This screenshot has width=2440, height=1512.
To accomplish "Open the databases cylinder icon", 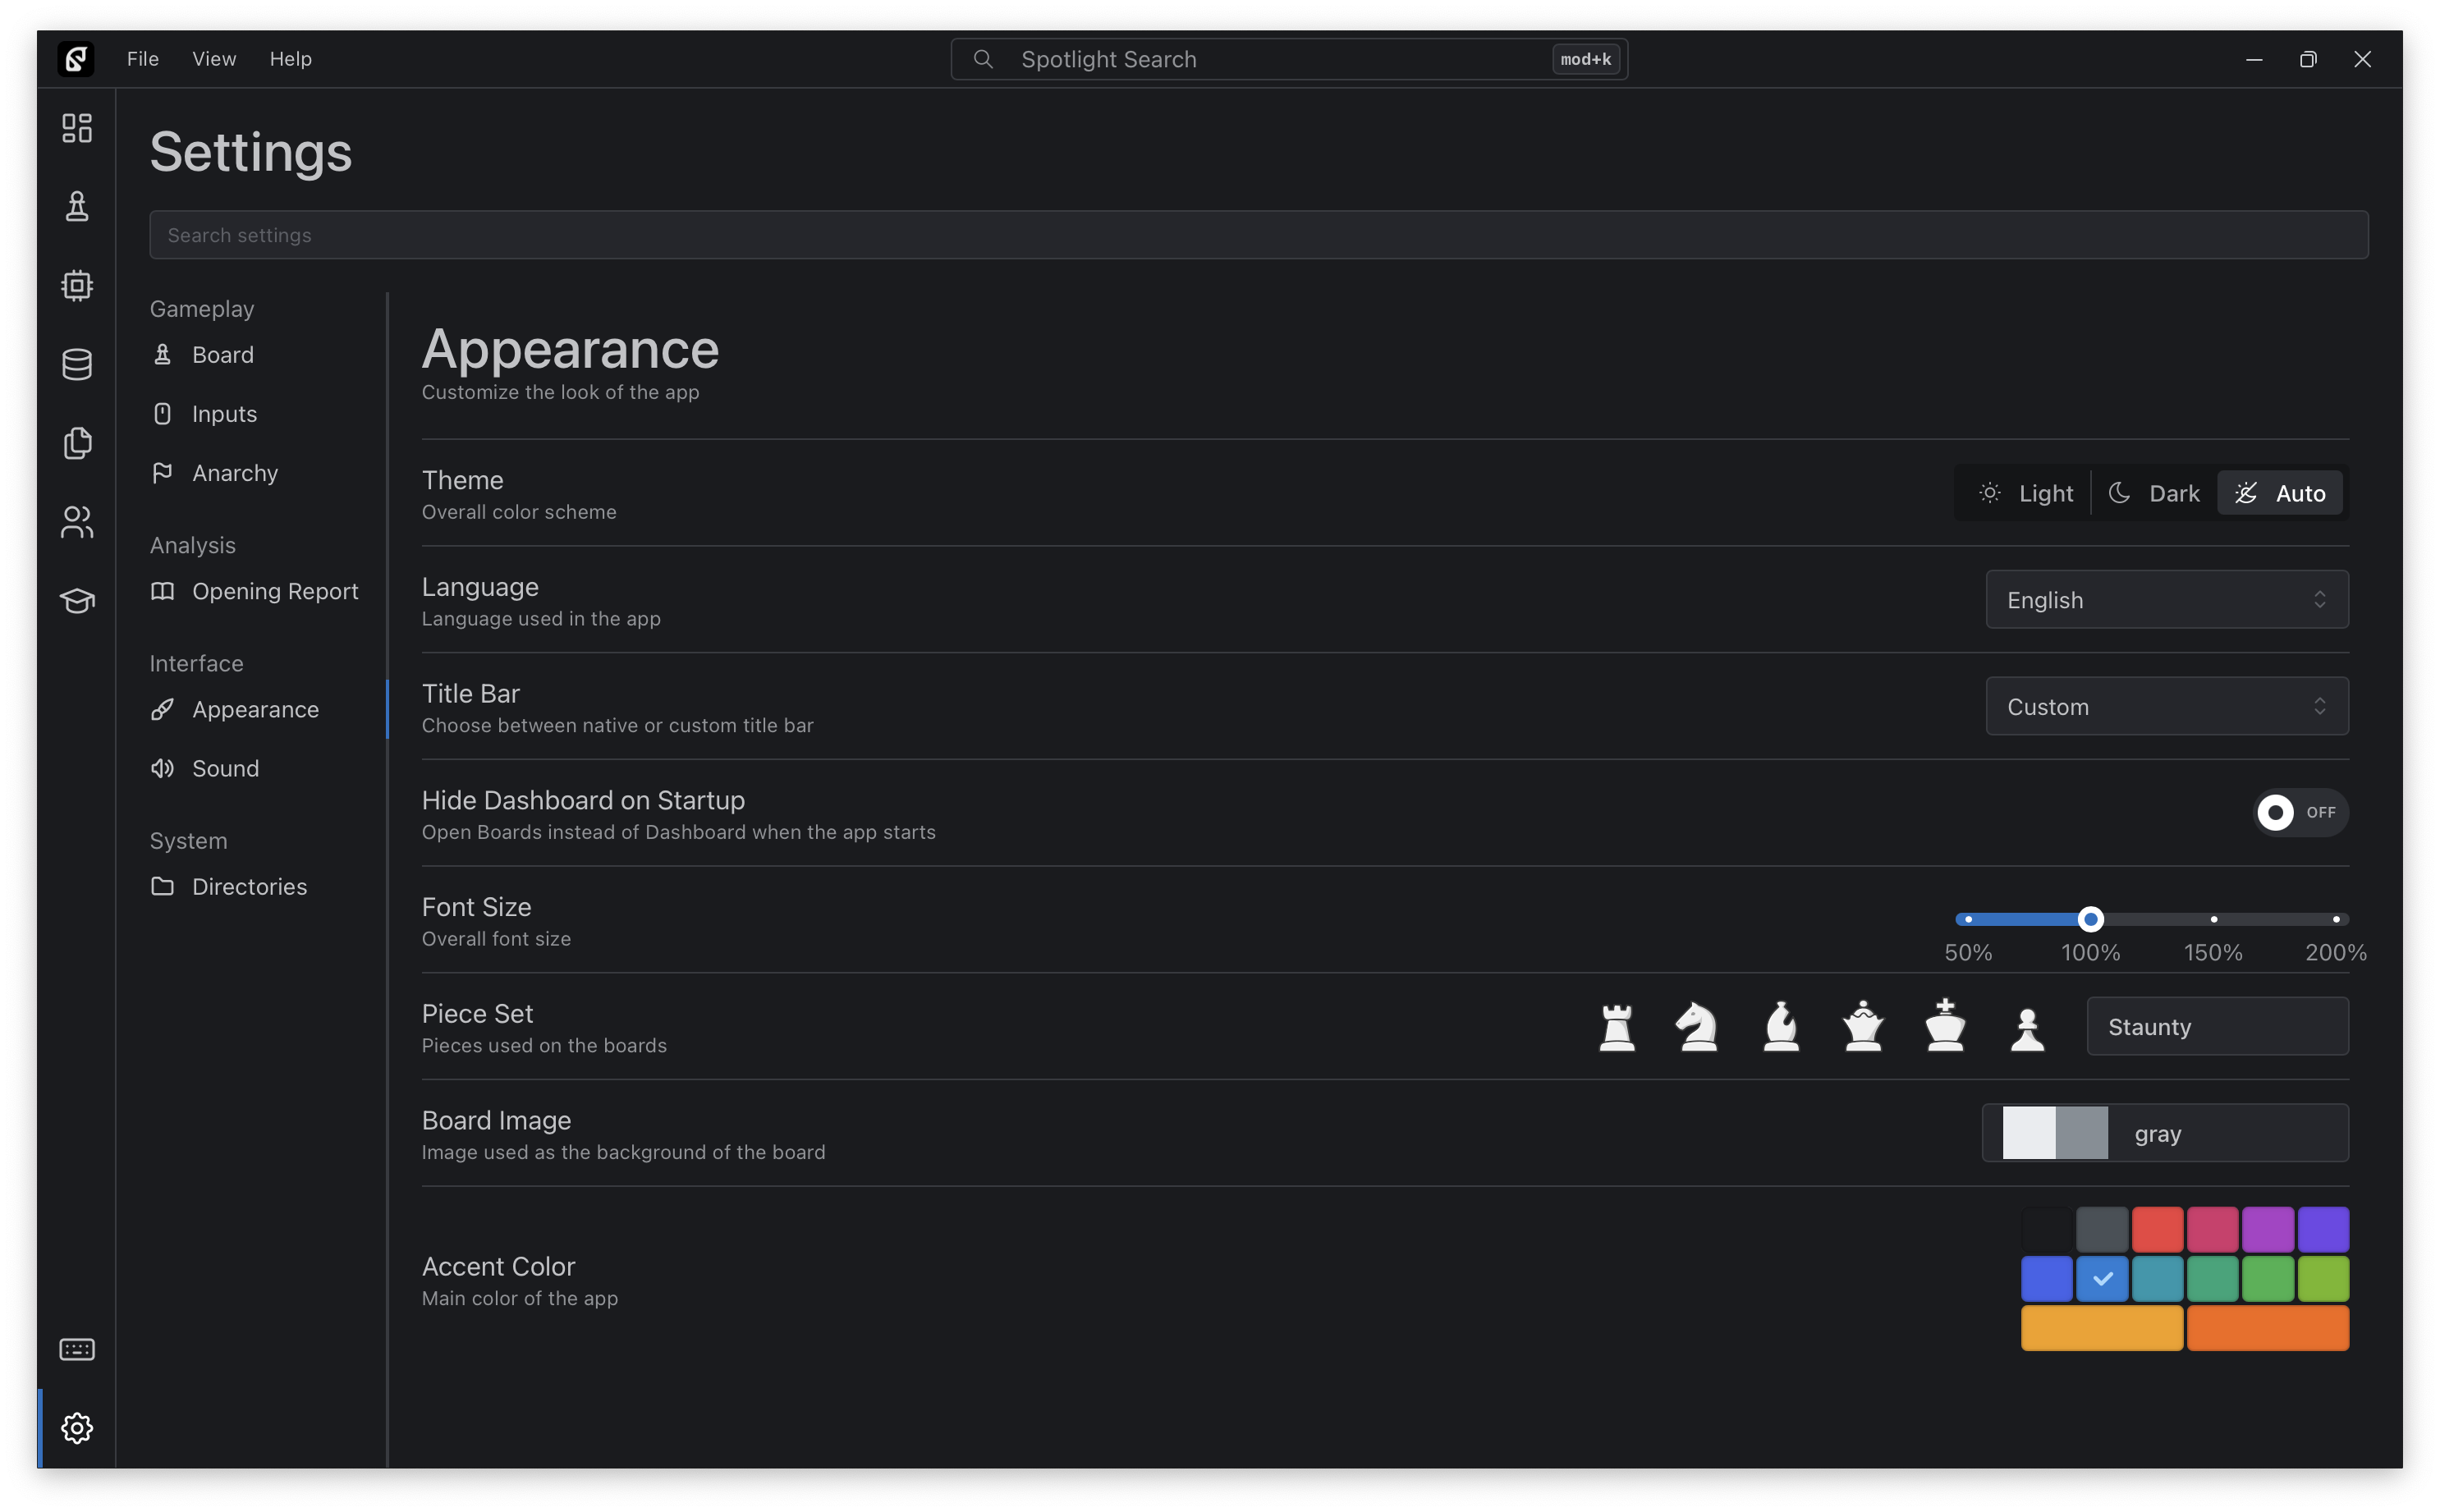I will tap(77, 365).
